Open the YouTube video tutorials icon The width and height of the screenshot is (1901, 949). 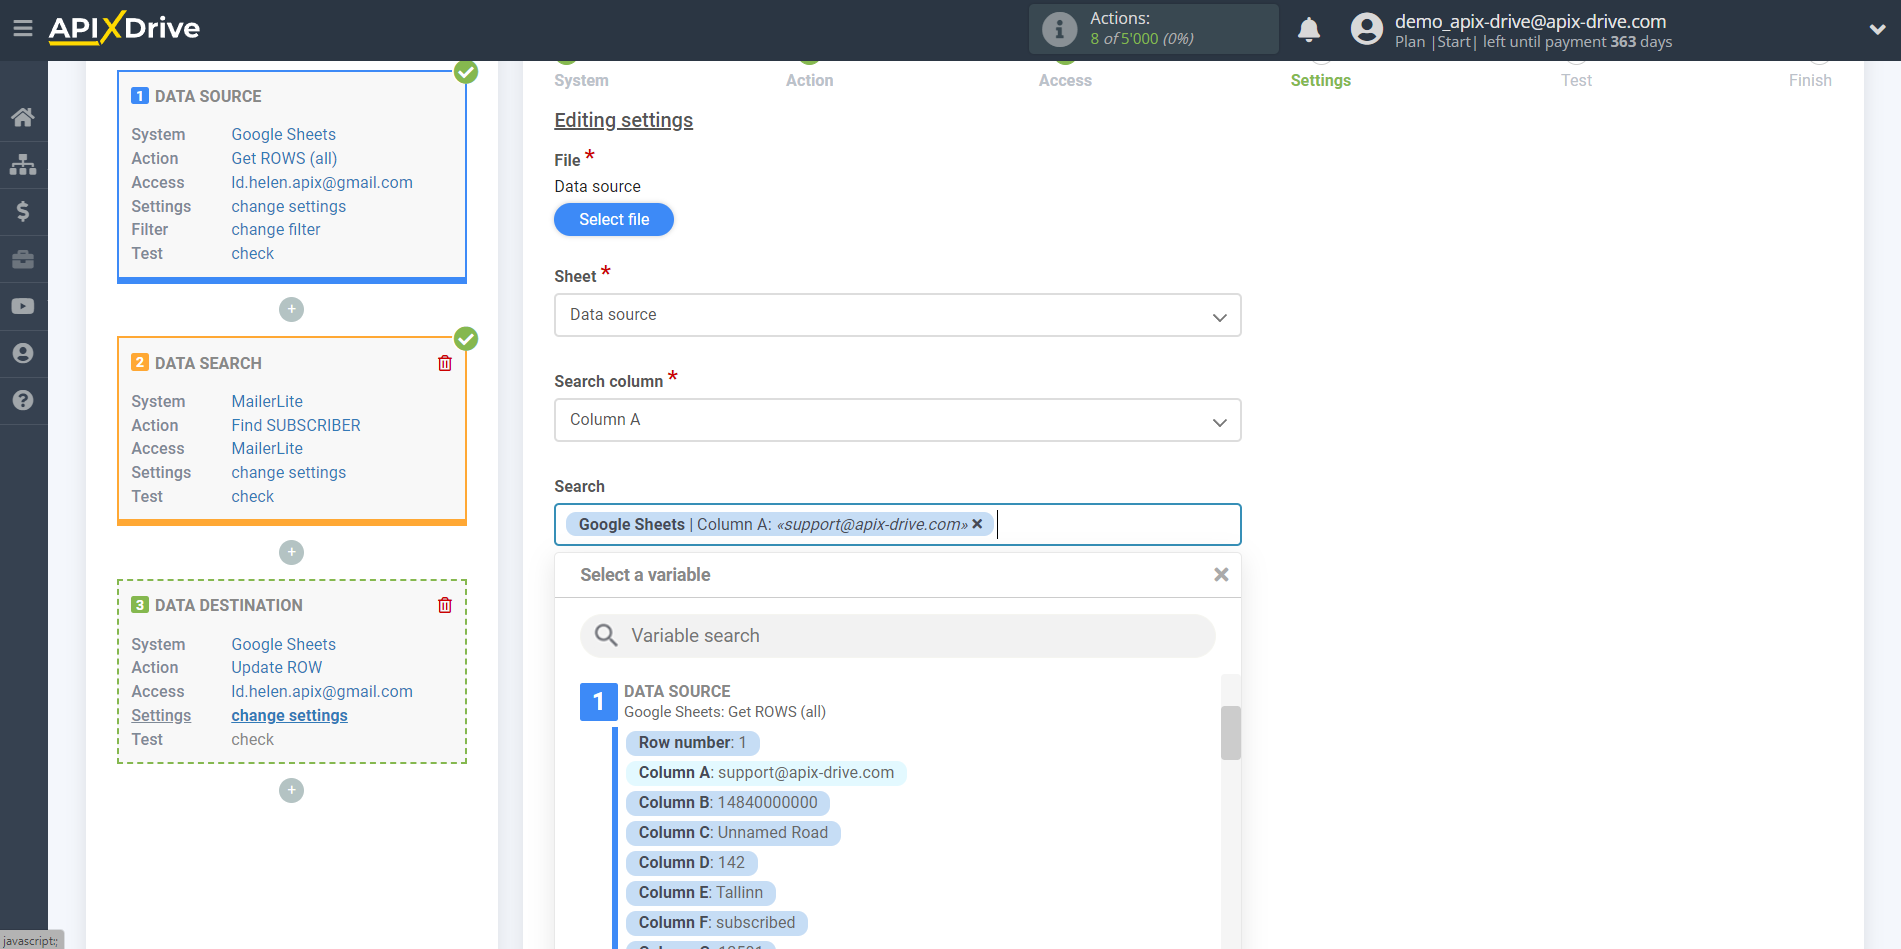click(x=23, y=306)
